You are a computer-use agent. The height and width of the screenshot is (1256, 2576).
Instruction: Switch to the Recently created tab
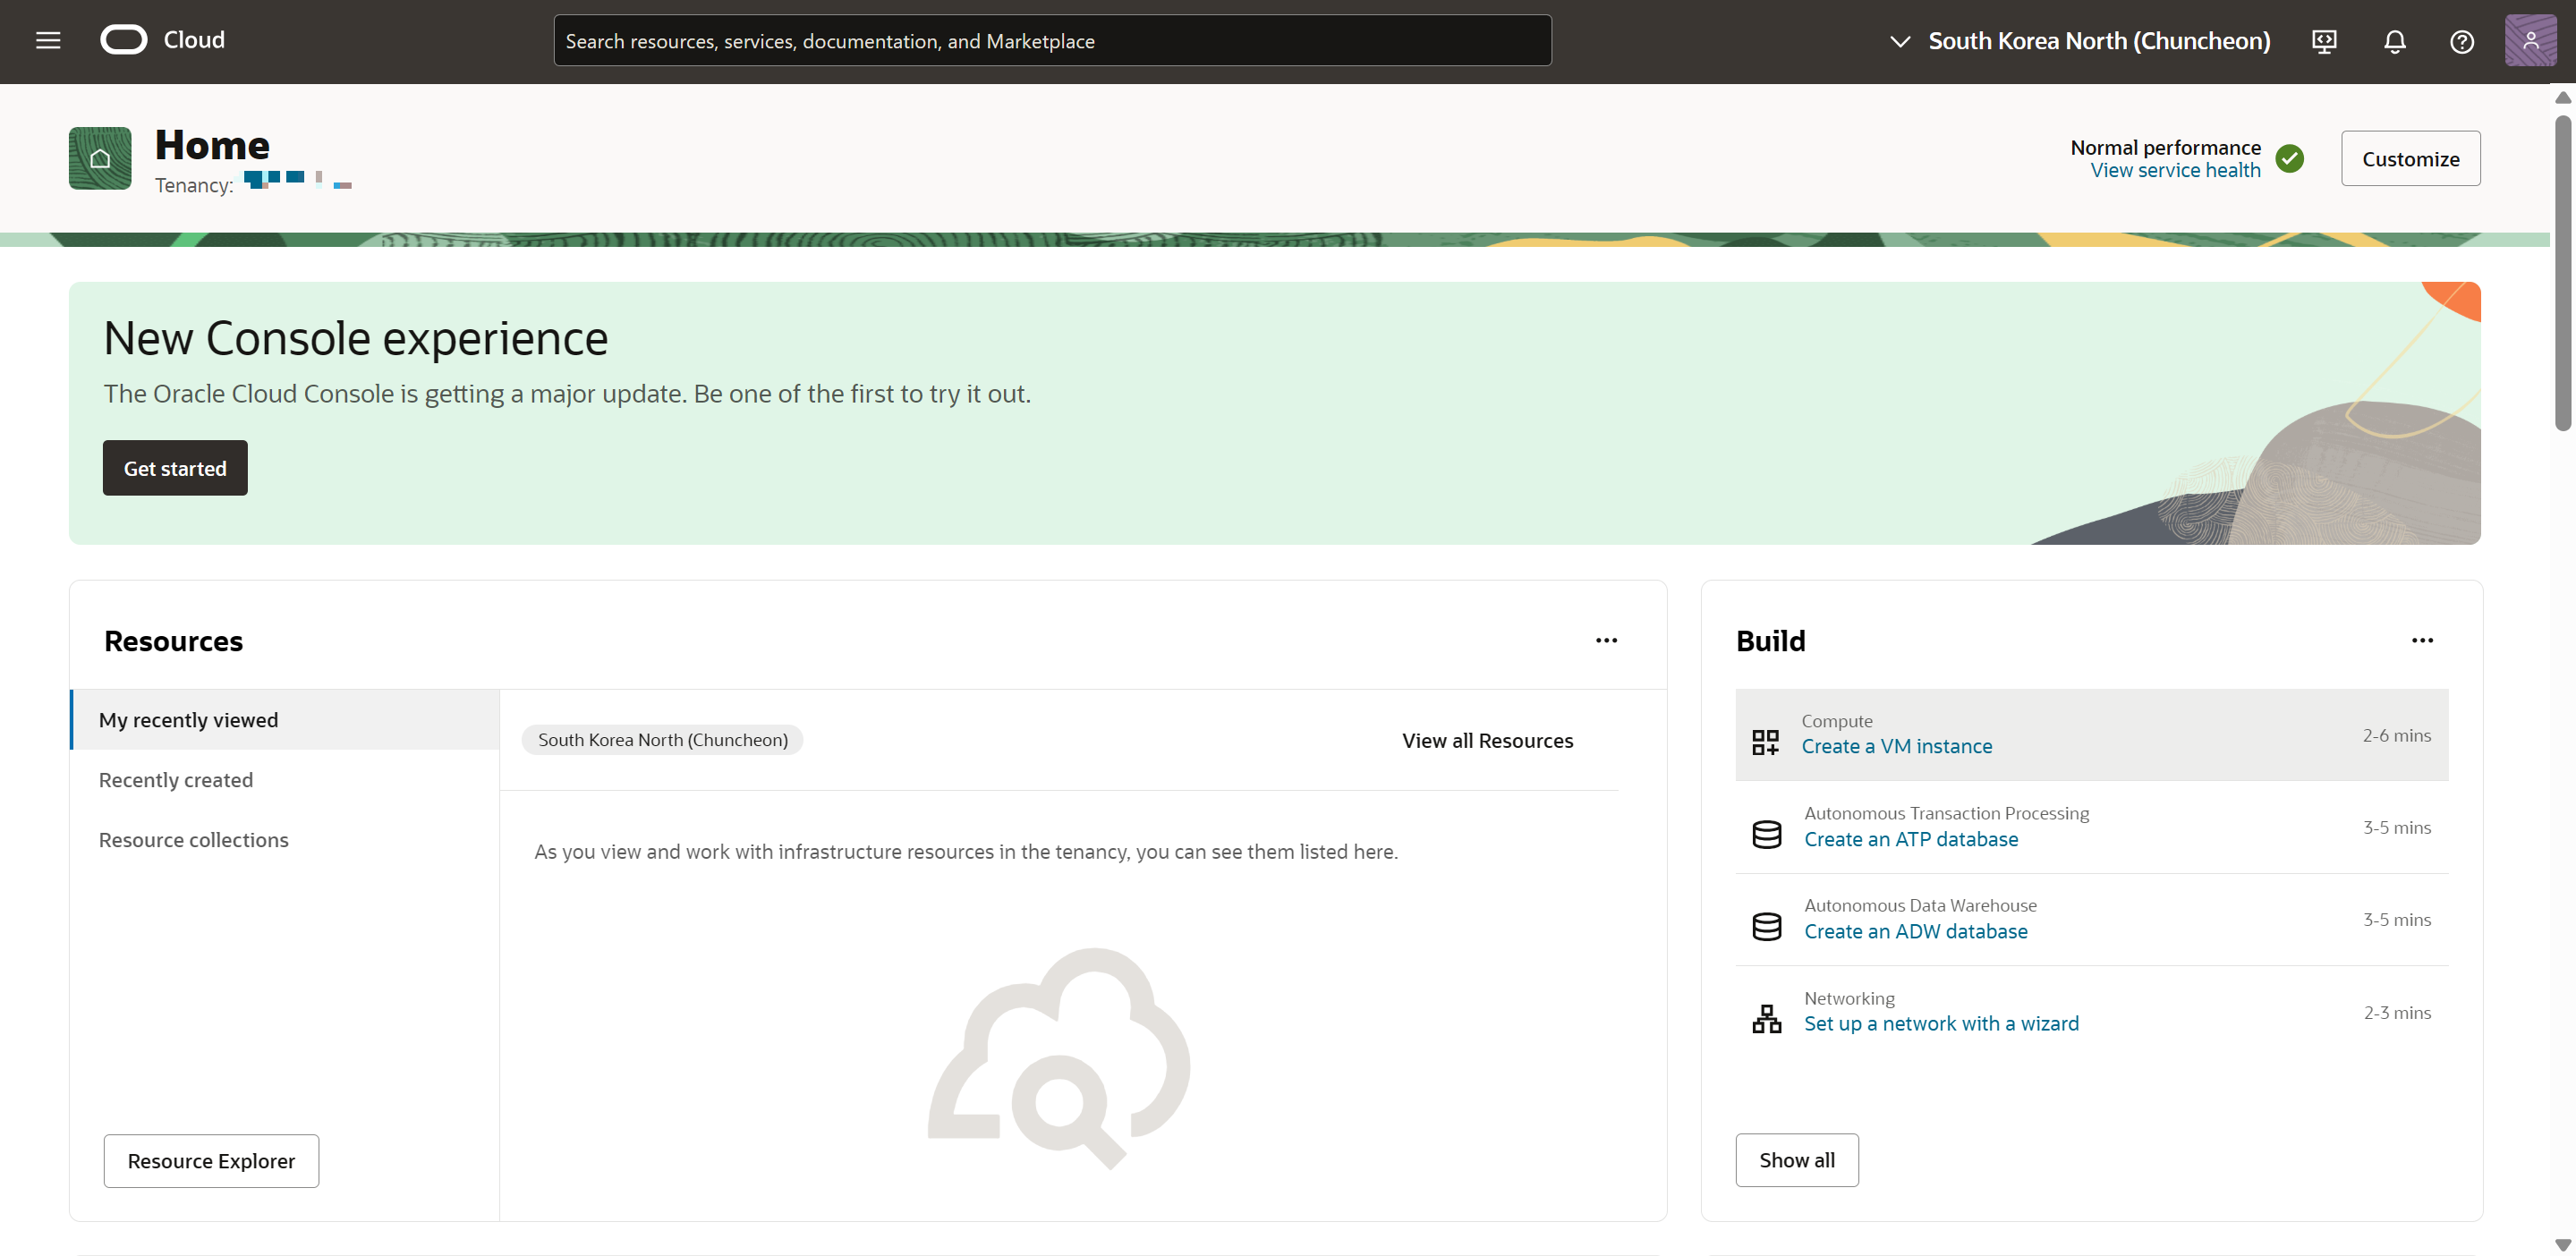pyautogui.click(x=176, y=779)
